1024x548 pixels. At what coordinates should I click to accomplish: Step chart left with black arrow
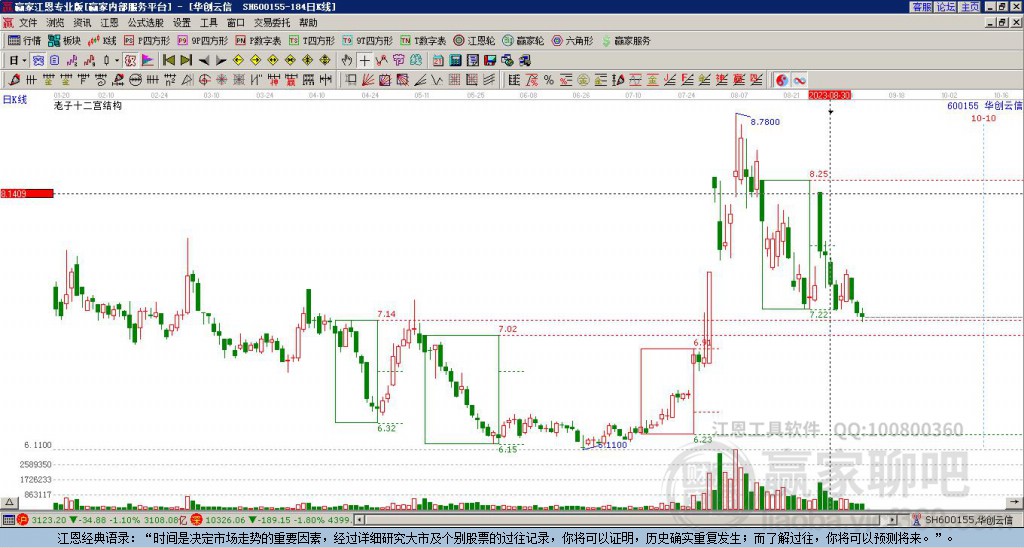(204, 60)
